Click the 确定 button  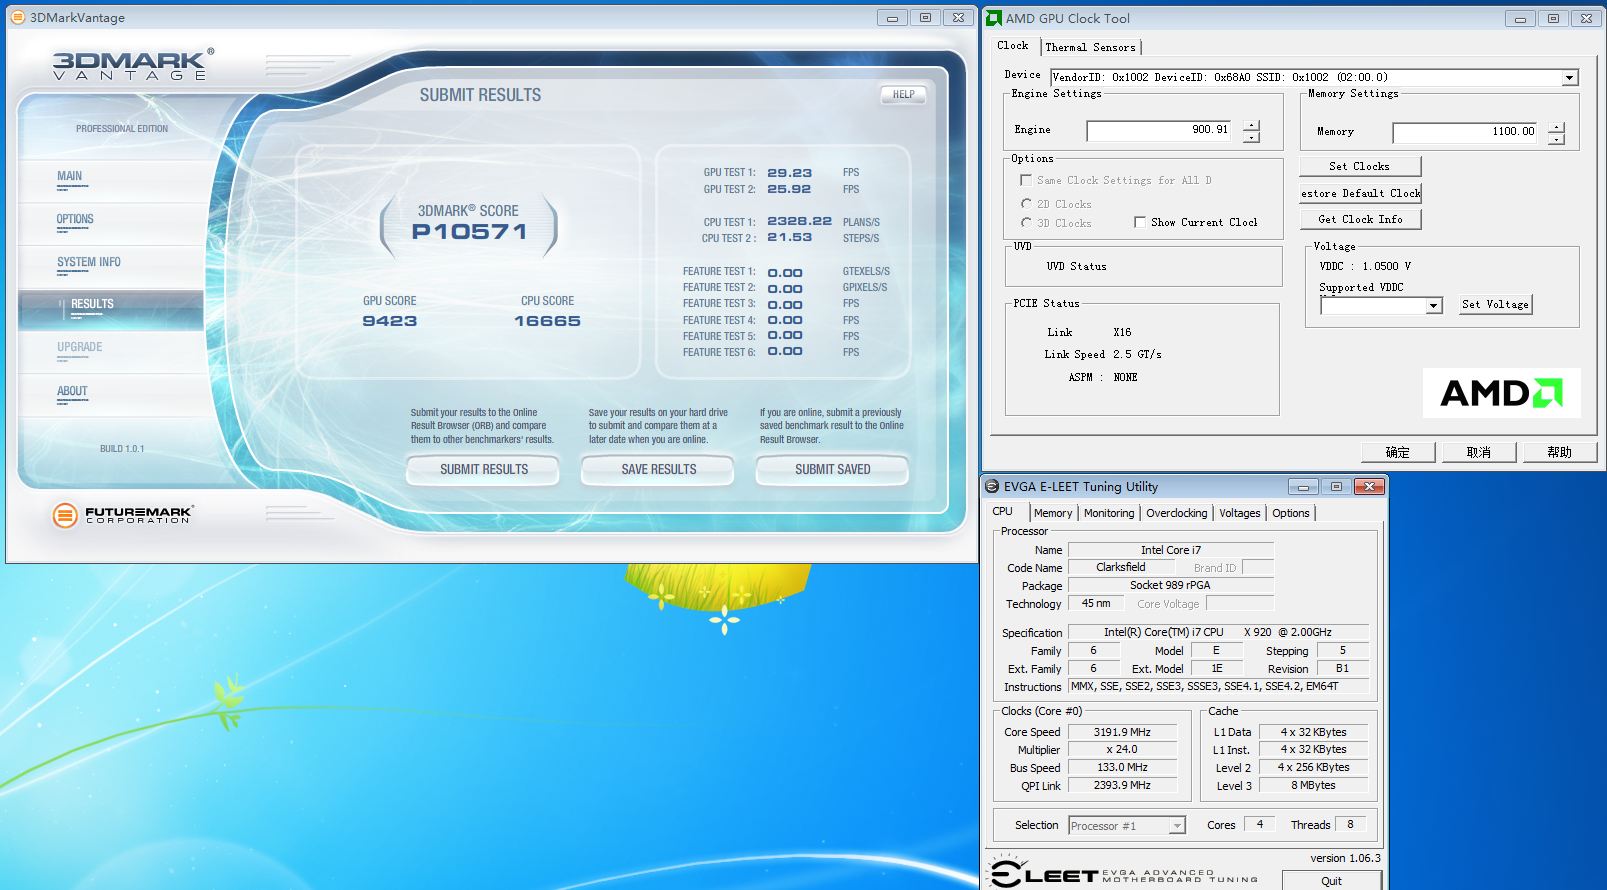click(1398, 452)
